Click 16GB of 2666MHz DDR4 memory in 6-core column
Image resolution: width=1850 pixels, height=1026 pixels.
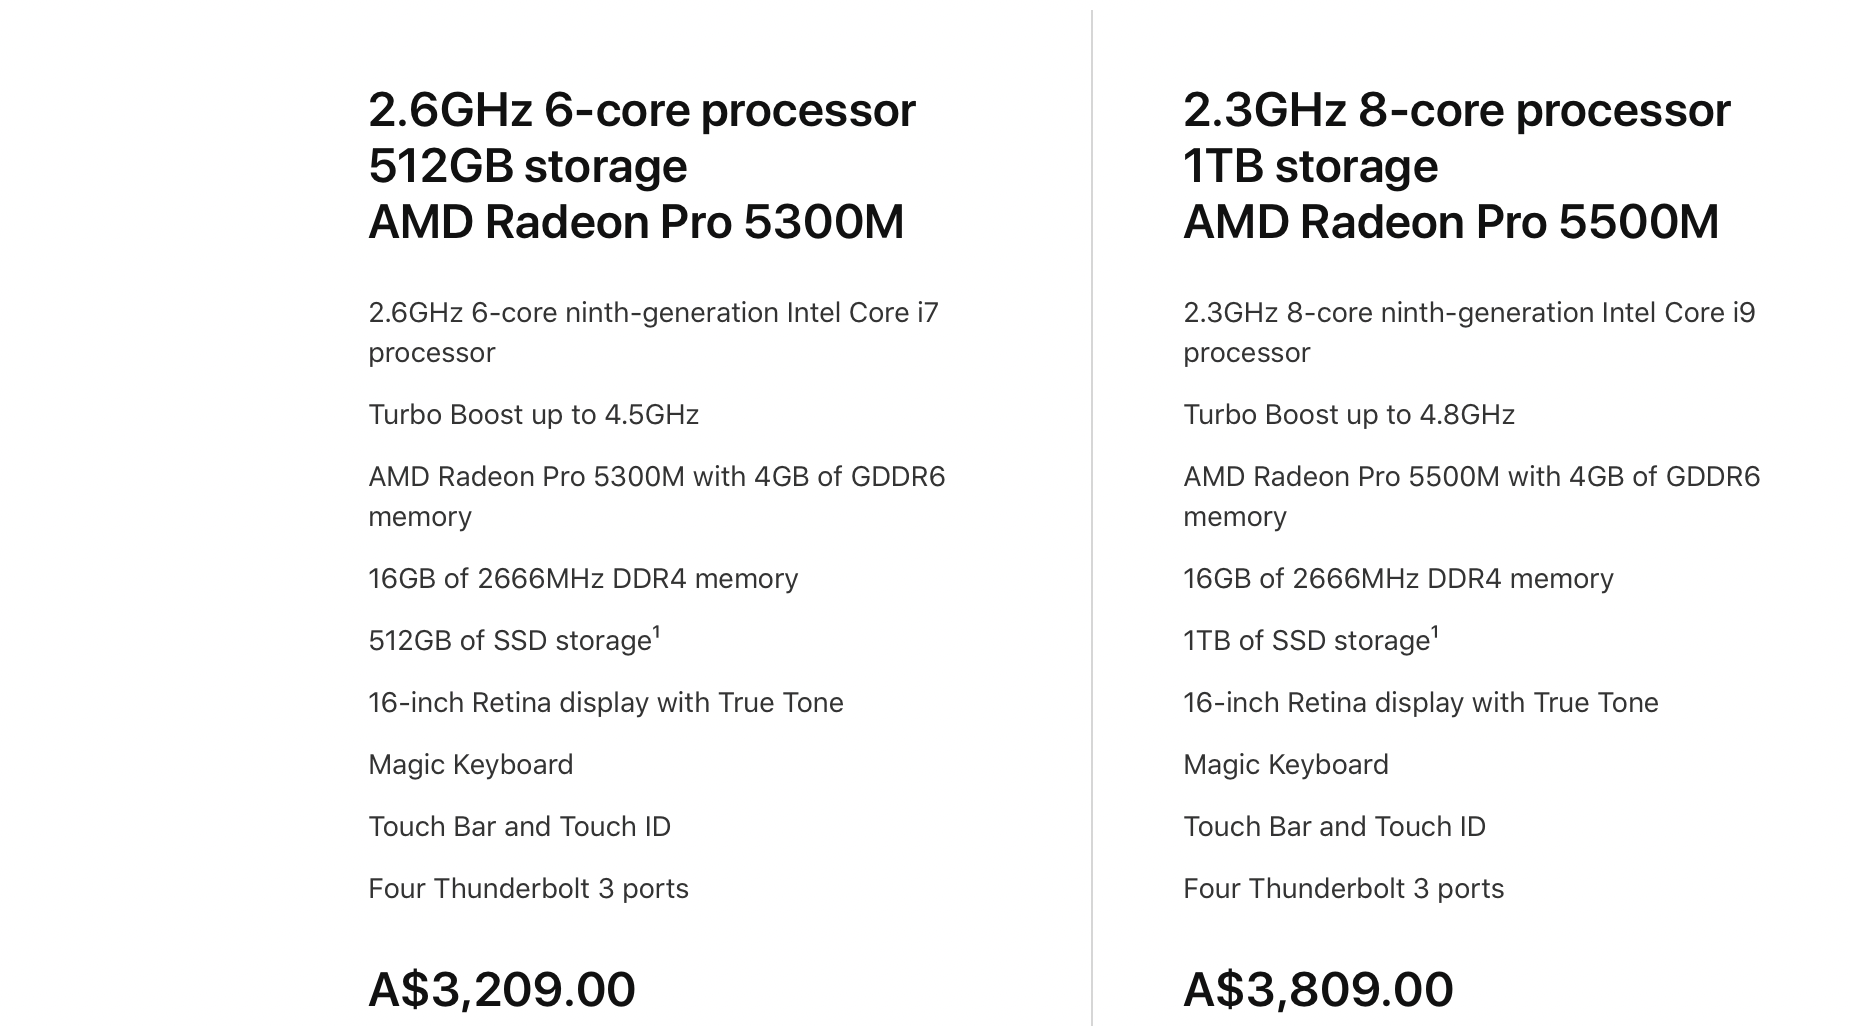(583, 579)
